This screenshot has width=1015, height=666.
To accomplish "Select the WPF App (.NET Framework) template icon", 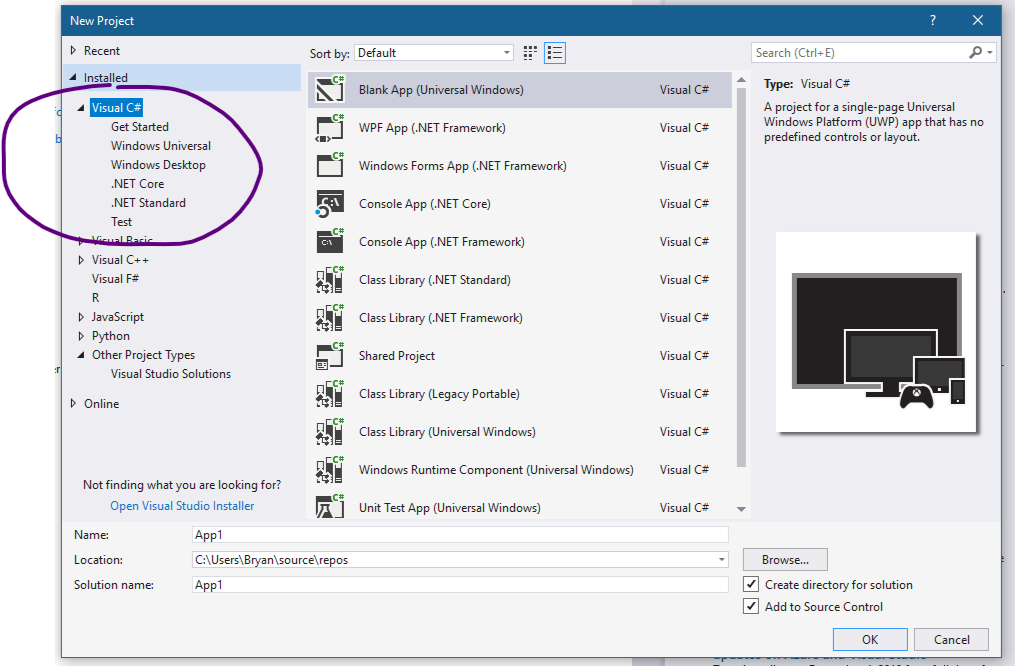I will (330, 128).
